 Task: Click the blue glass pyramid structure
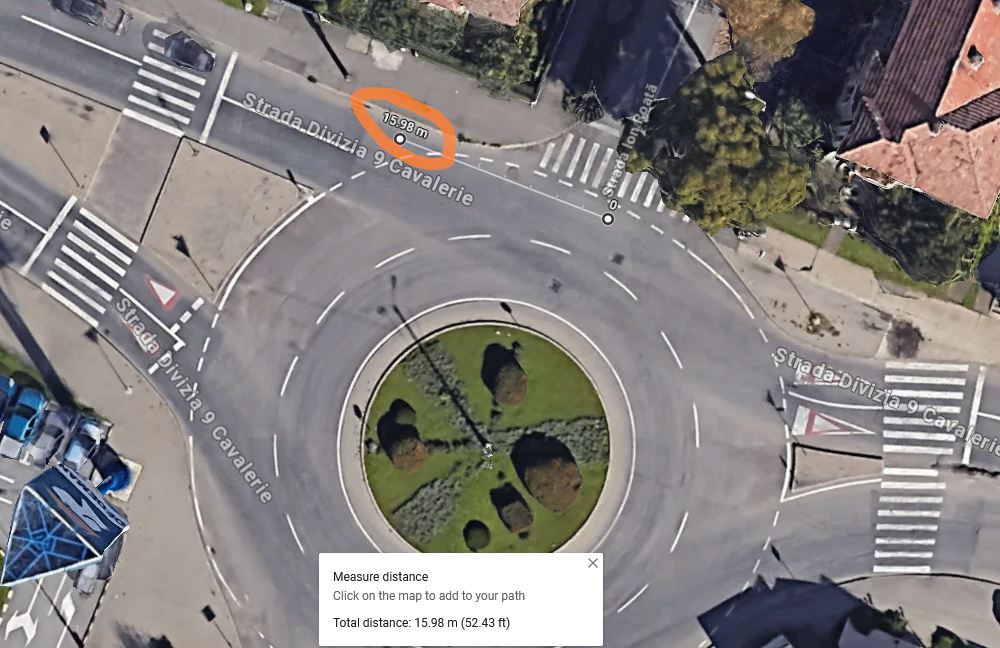click(61, 524)
